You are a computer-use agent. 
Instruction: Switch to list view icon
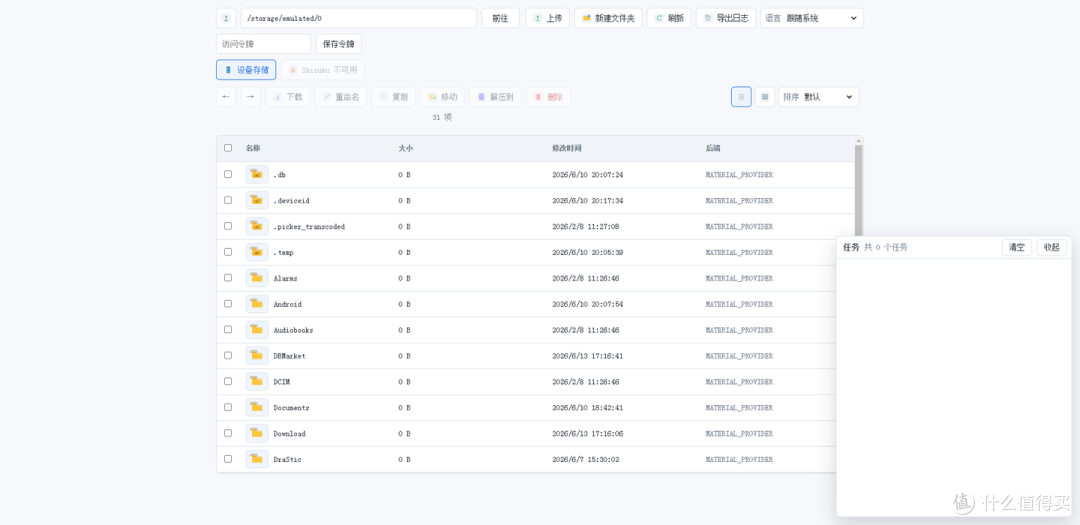pyautogui.click(x=741, y=96)
